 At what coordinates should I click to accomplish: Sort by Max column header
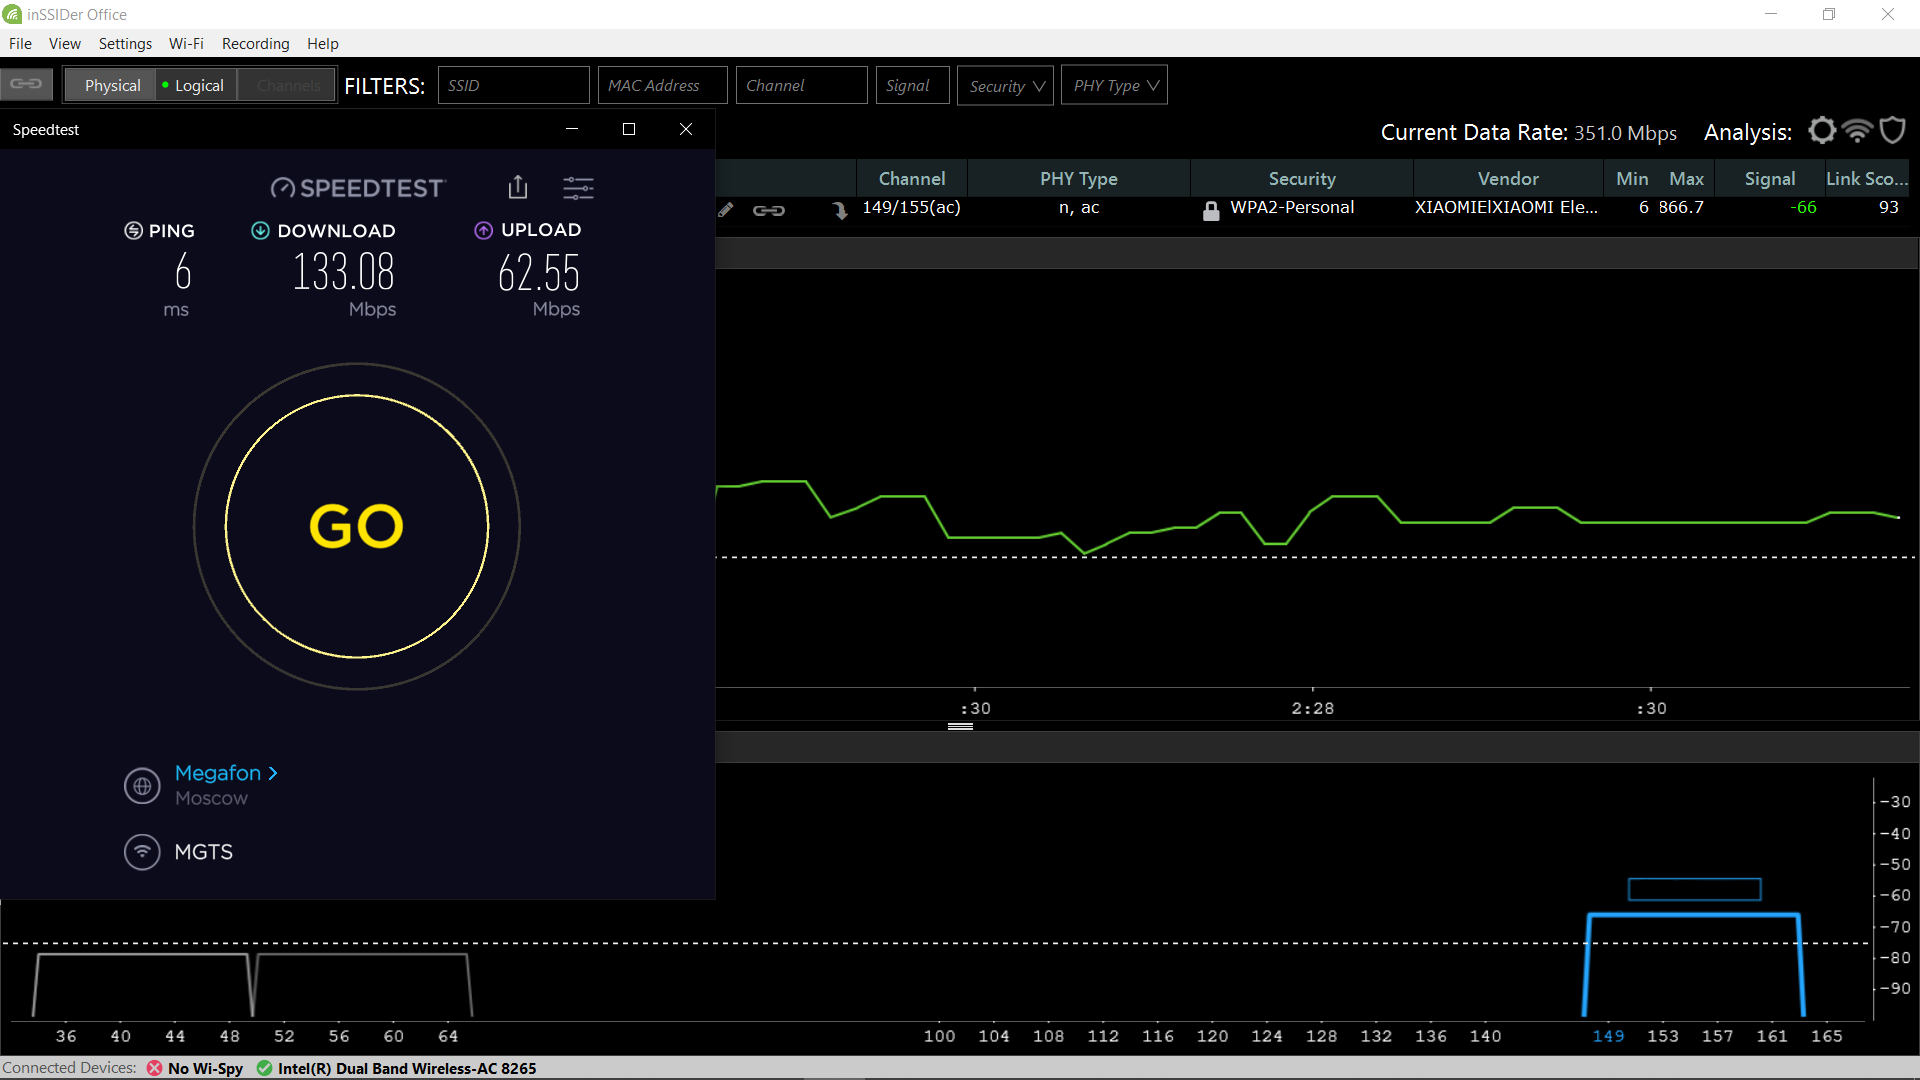1686,178
